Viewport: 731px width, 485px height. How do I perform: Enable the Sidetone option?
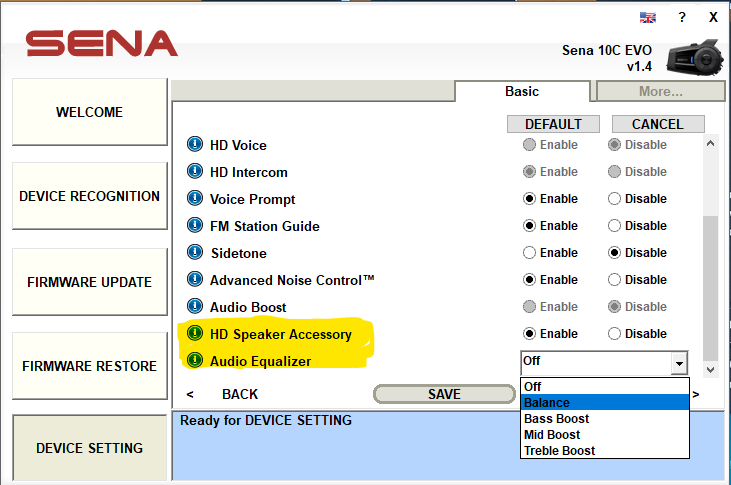(x=530, y=253)
